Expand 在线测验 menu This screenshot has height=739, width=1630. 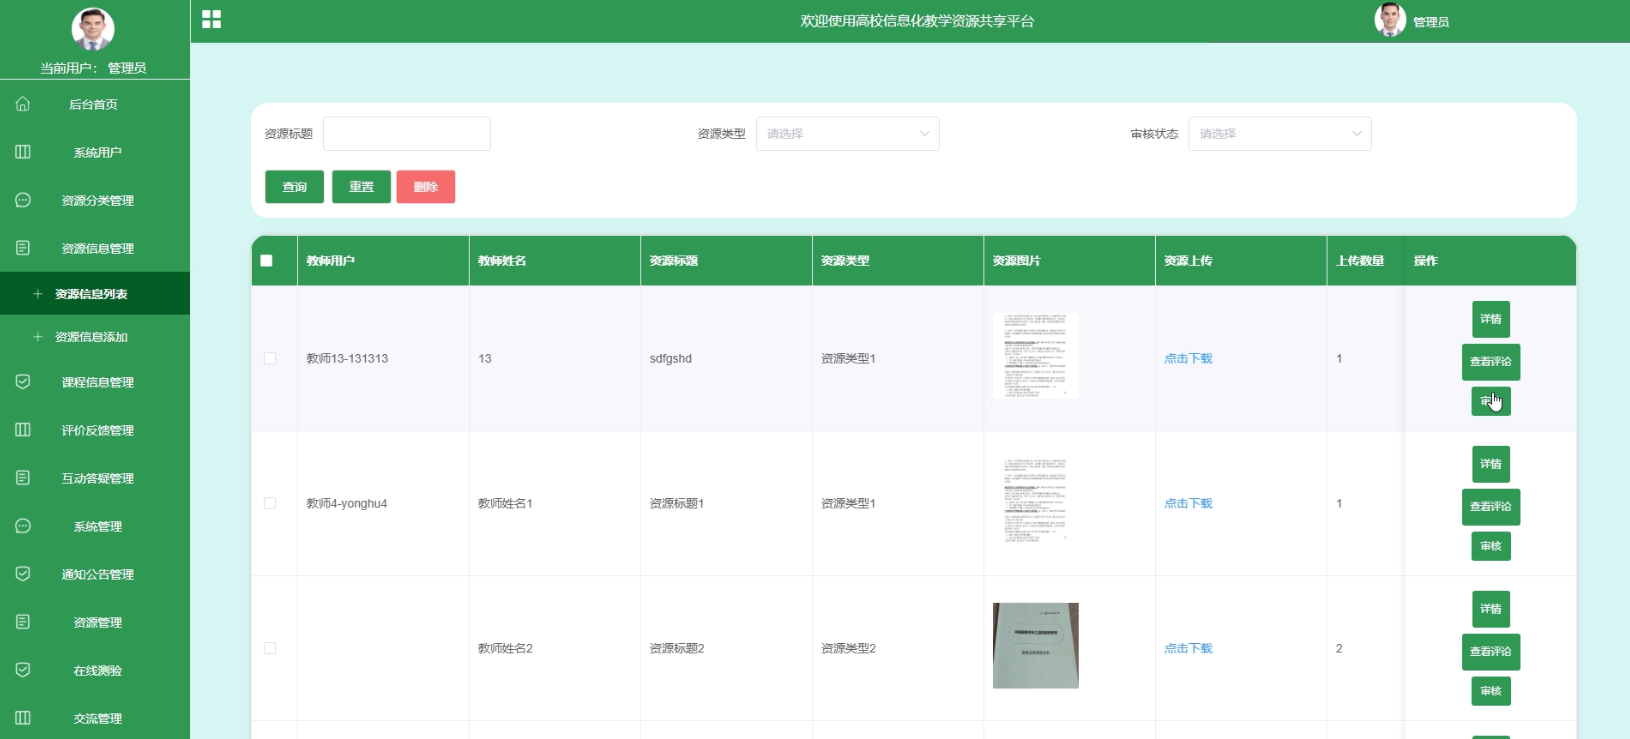pos(95,670)
